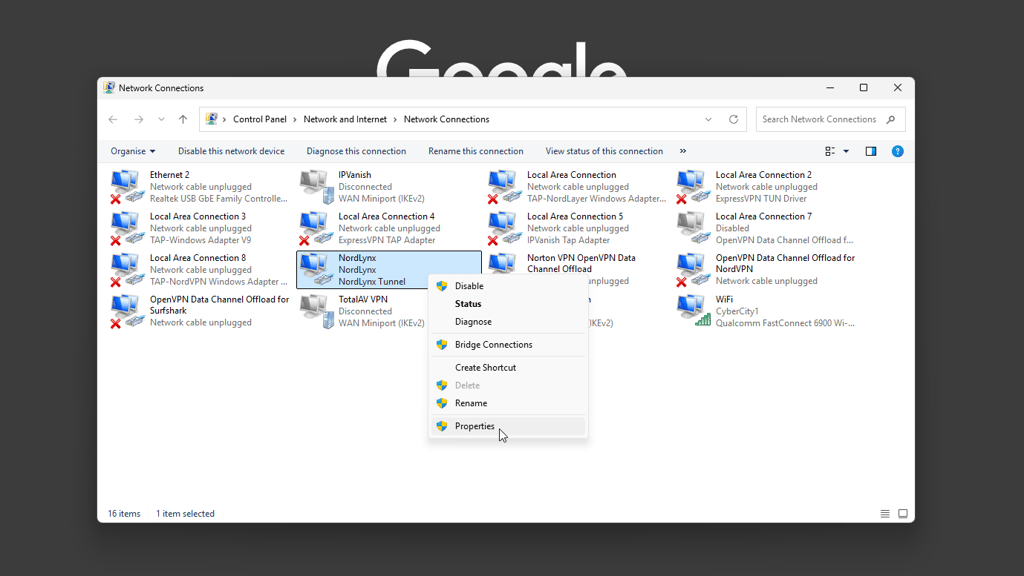Image resolution: width=1024 pixels, height=576 pixels.
Task: Click the Local Area Connection 5 icon
Action: 505,228
